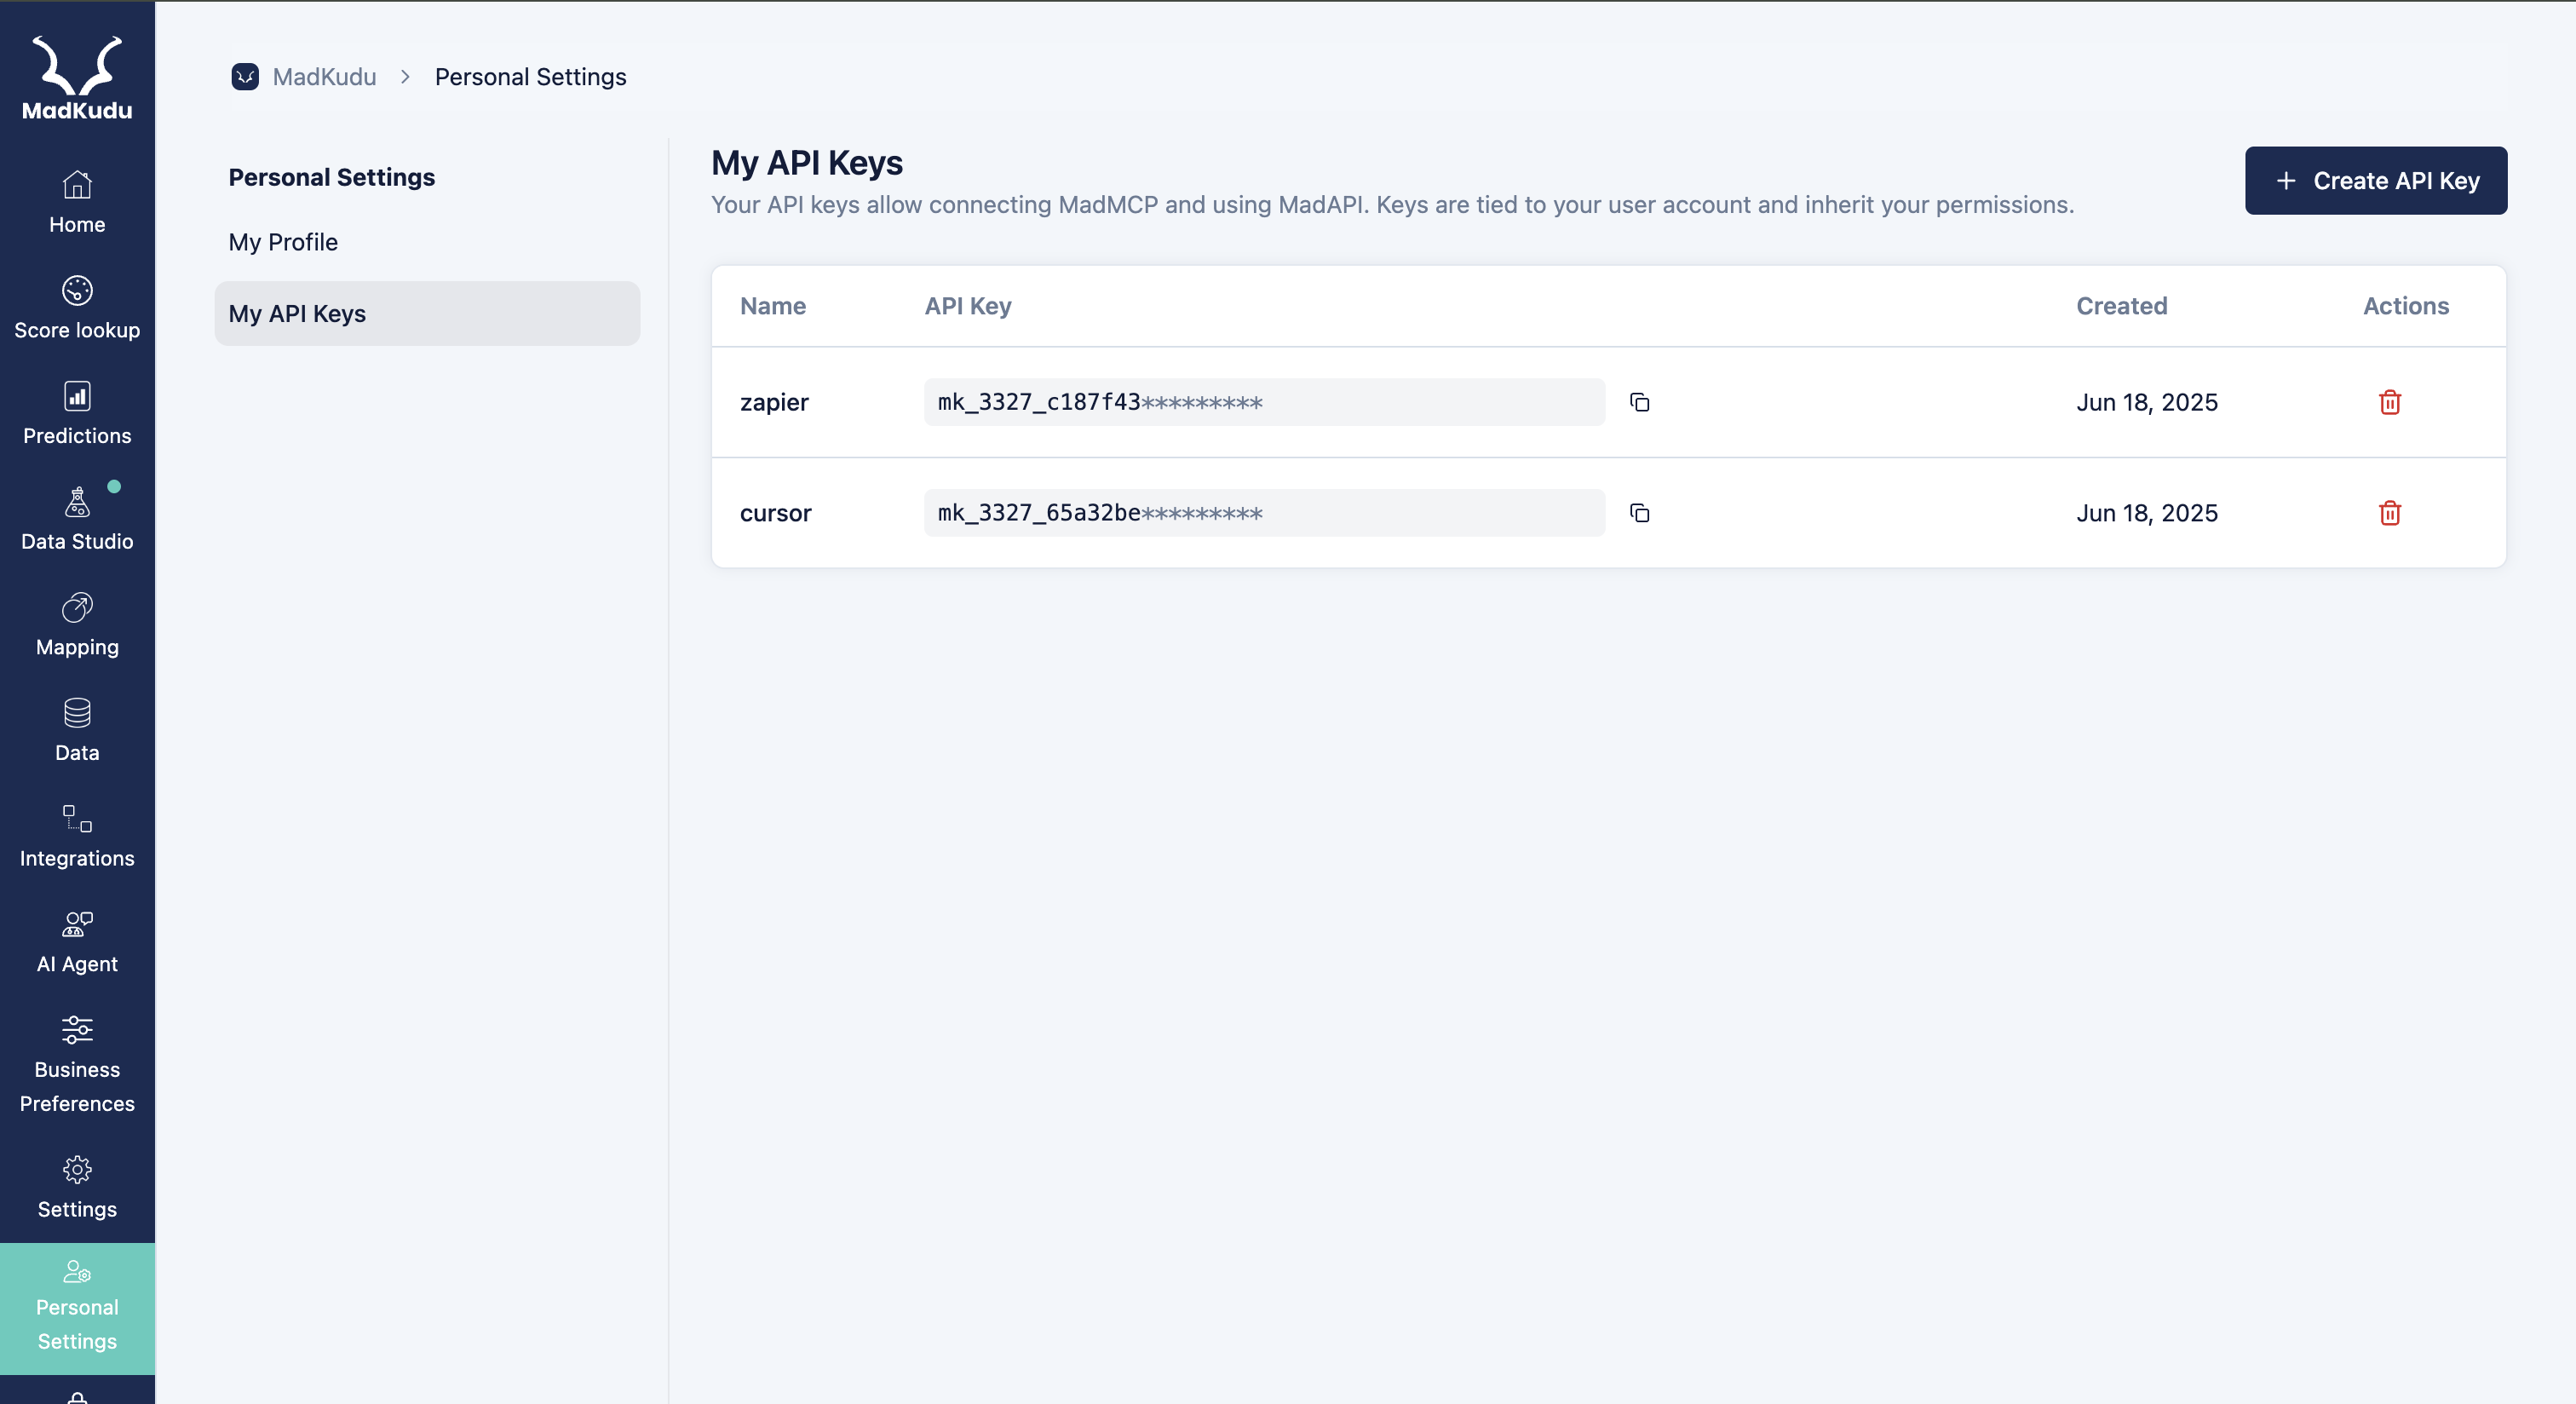
Task: Go to Predictions in sidebar
Action: (77, 413)
